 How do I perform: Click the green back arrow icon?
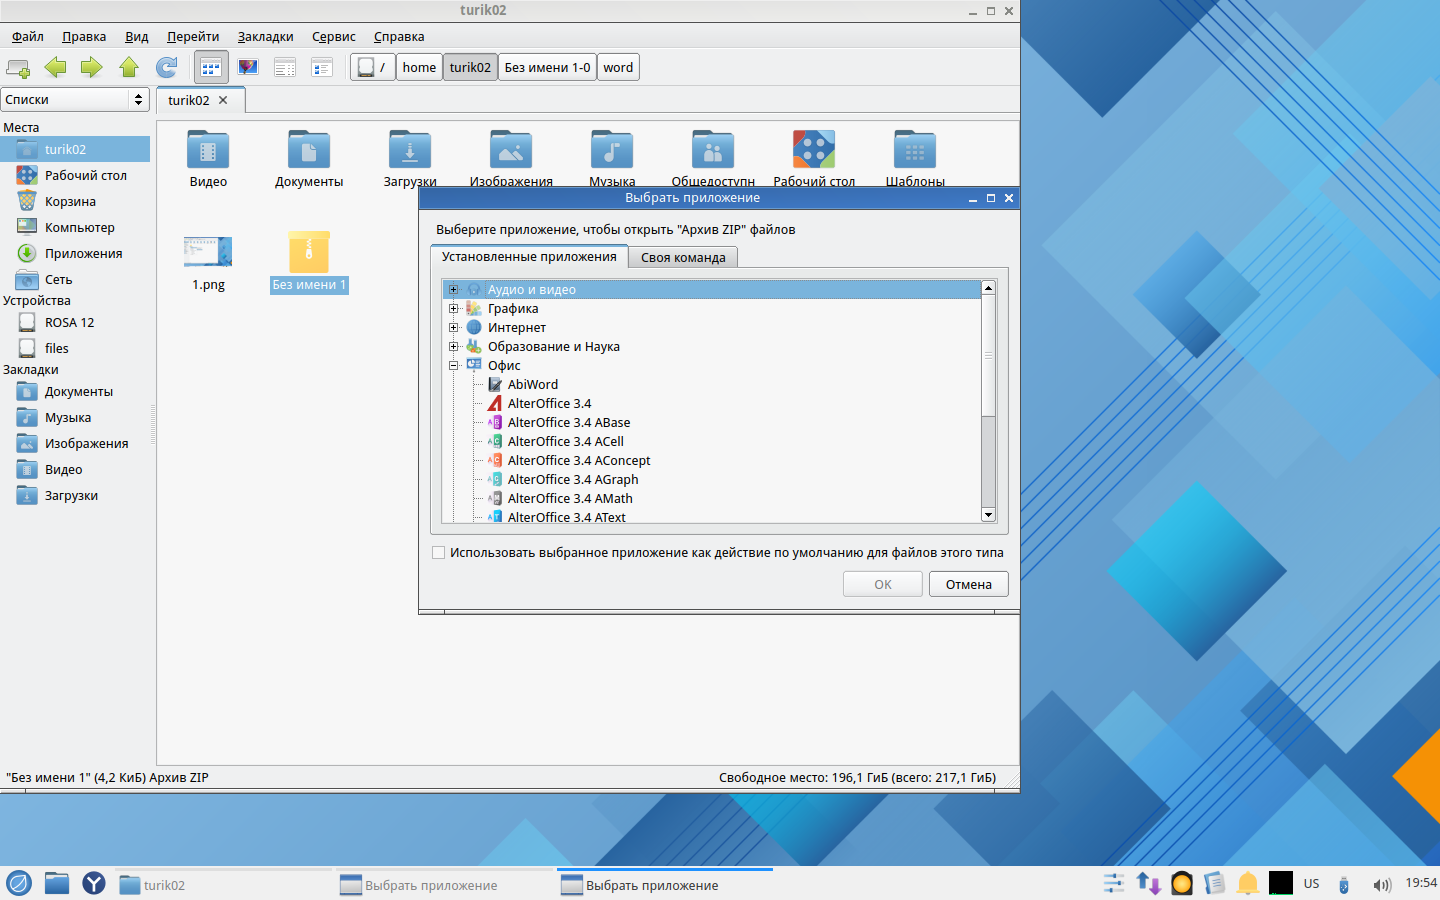(x=56, y=67)
